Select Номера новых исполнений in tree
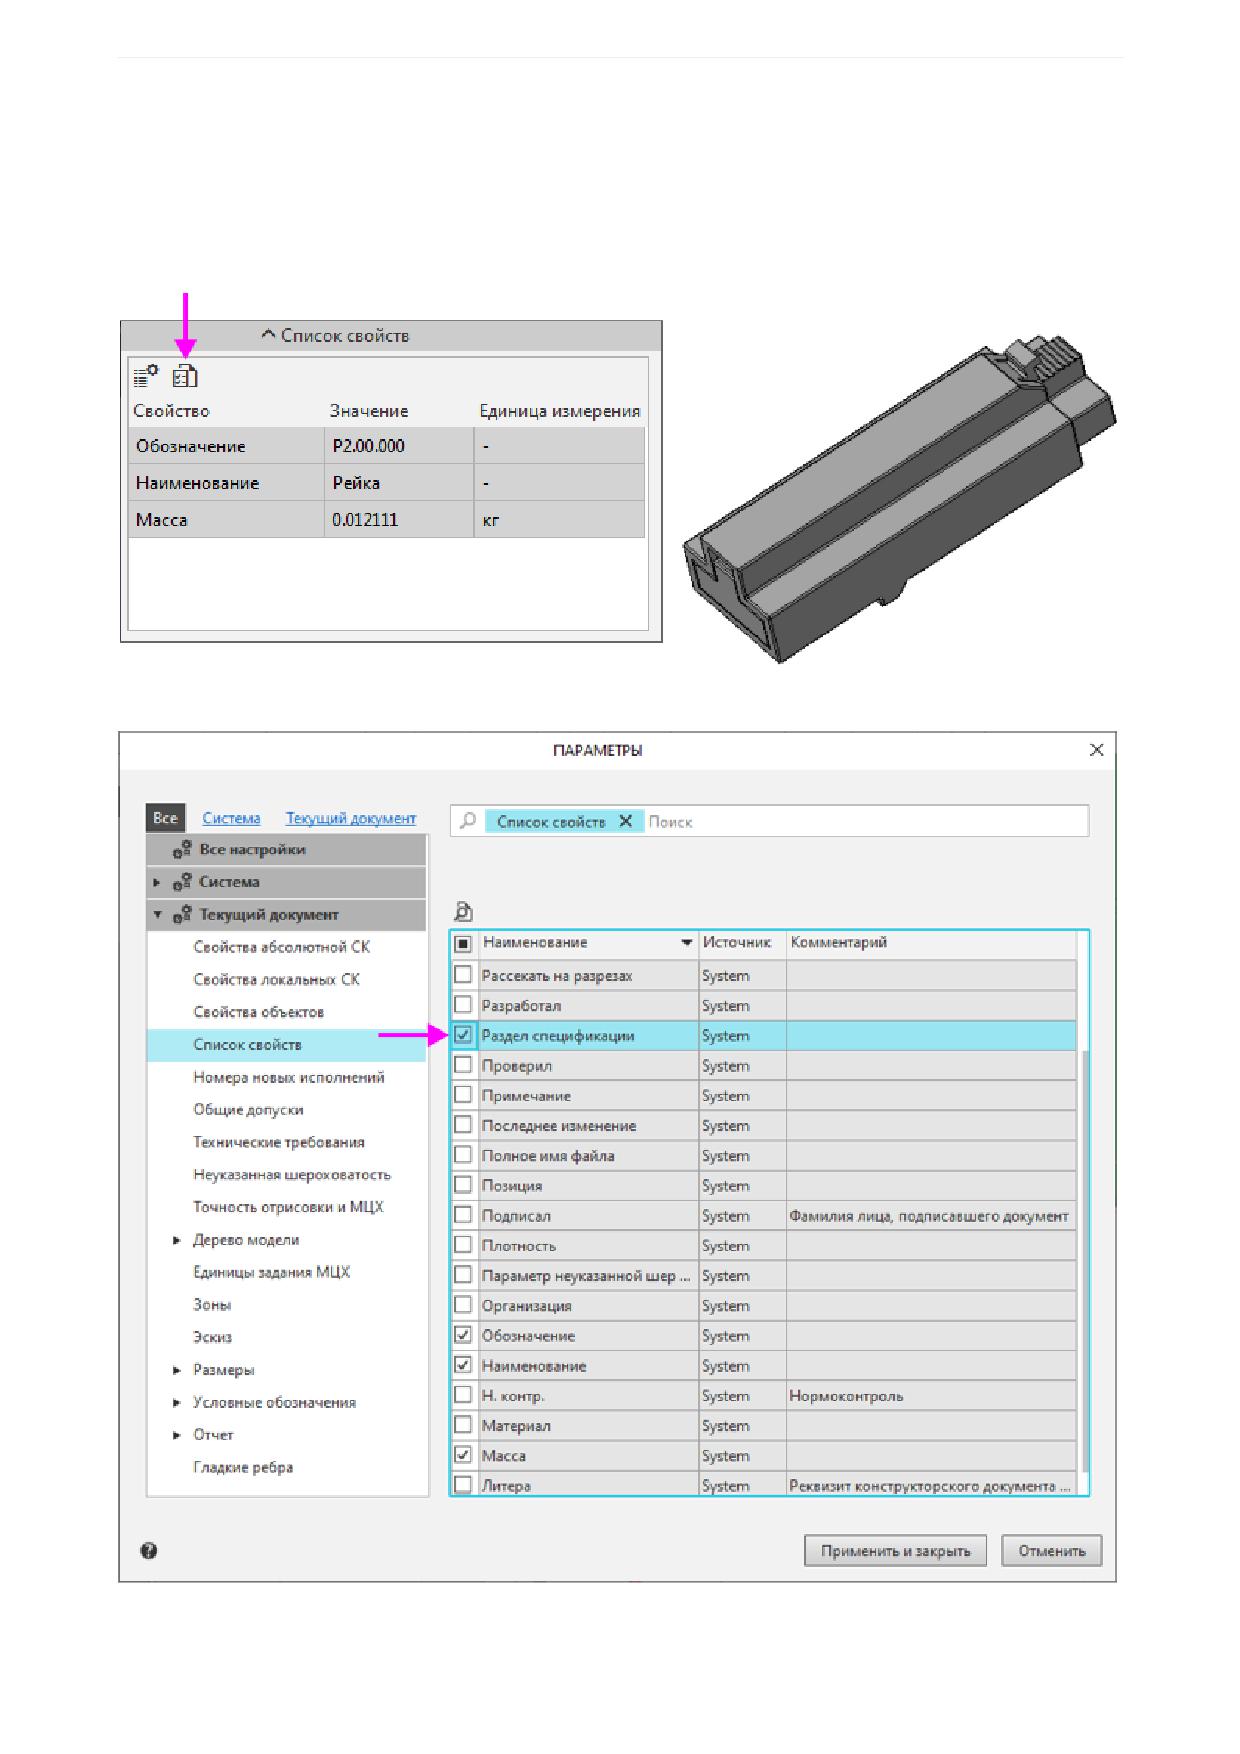The image size is (1240, 1754). coord(289,1077)
